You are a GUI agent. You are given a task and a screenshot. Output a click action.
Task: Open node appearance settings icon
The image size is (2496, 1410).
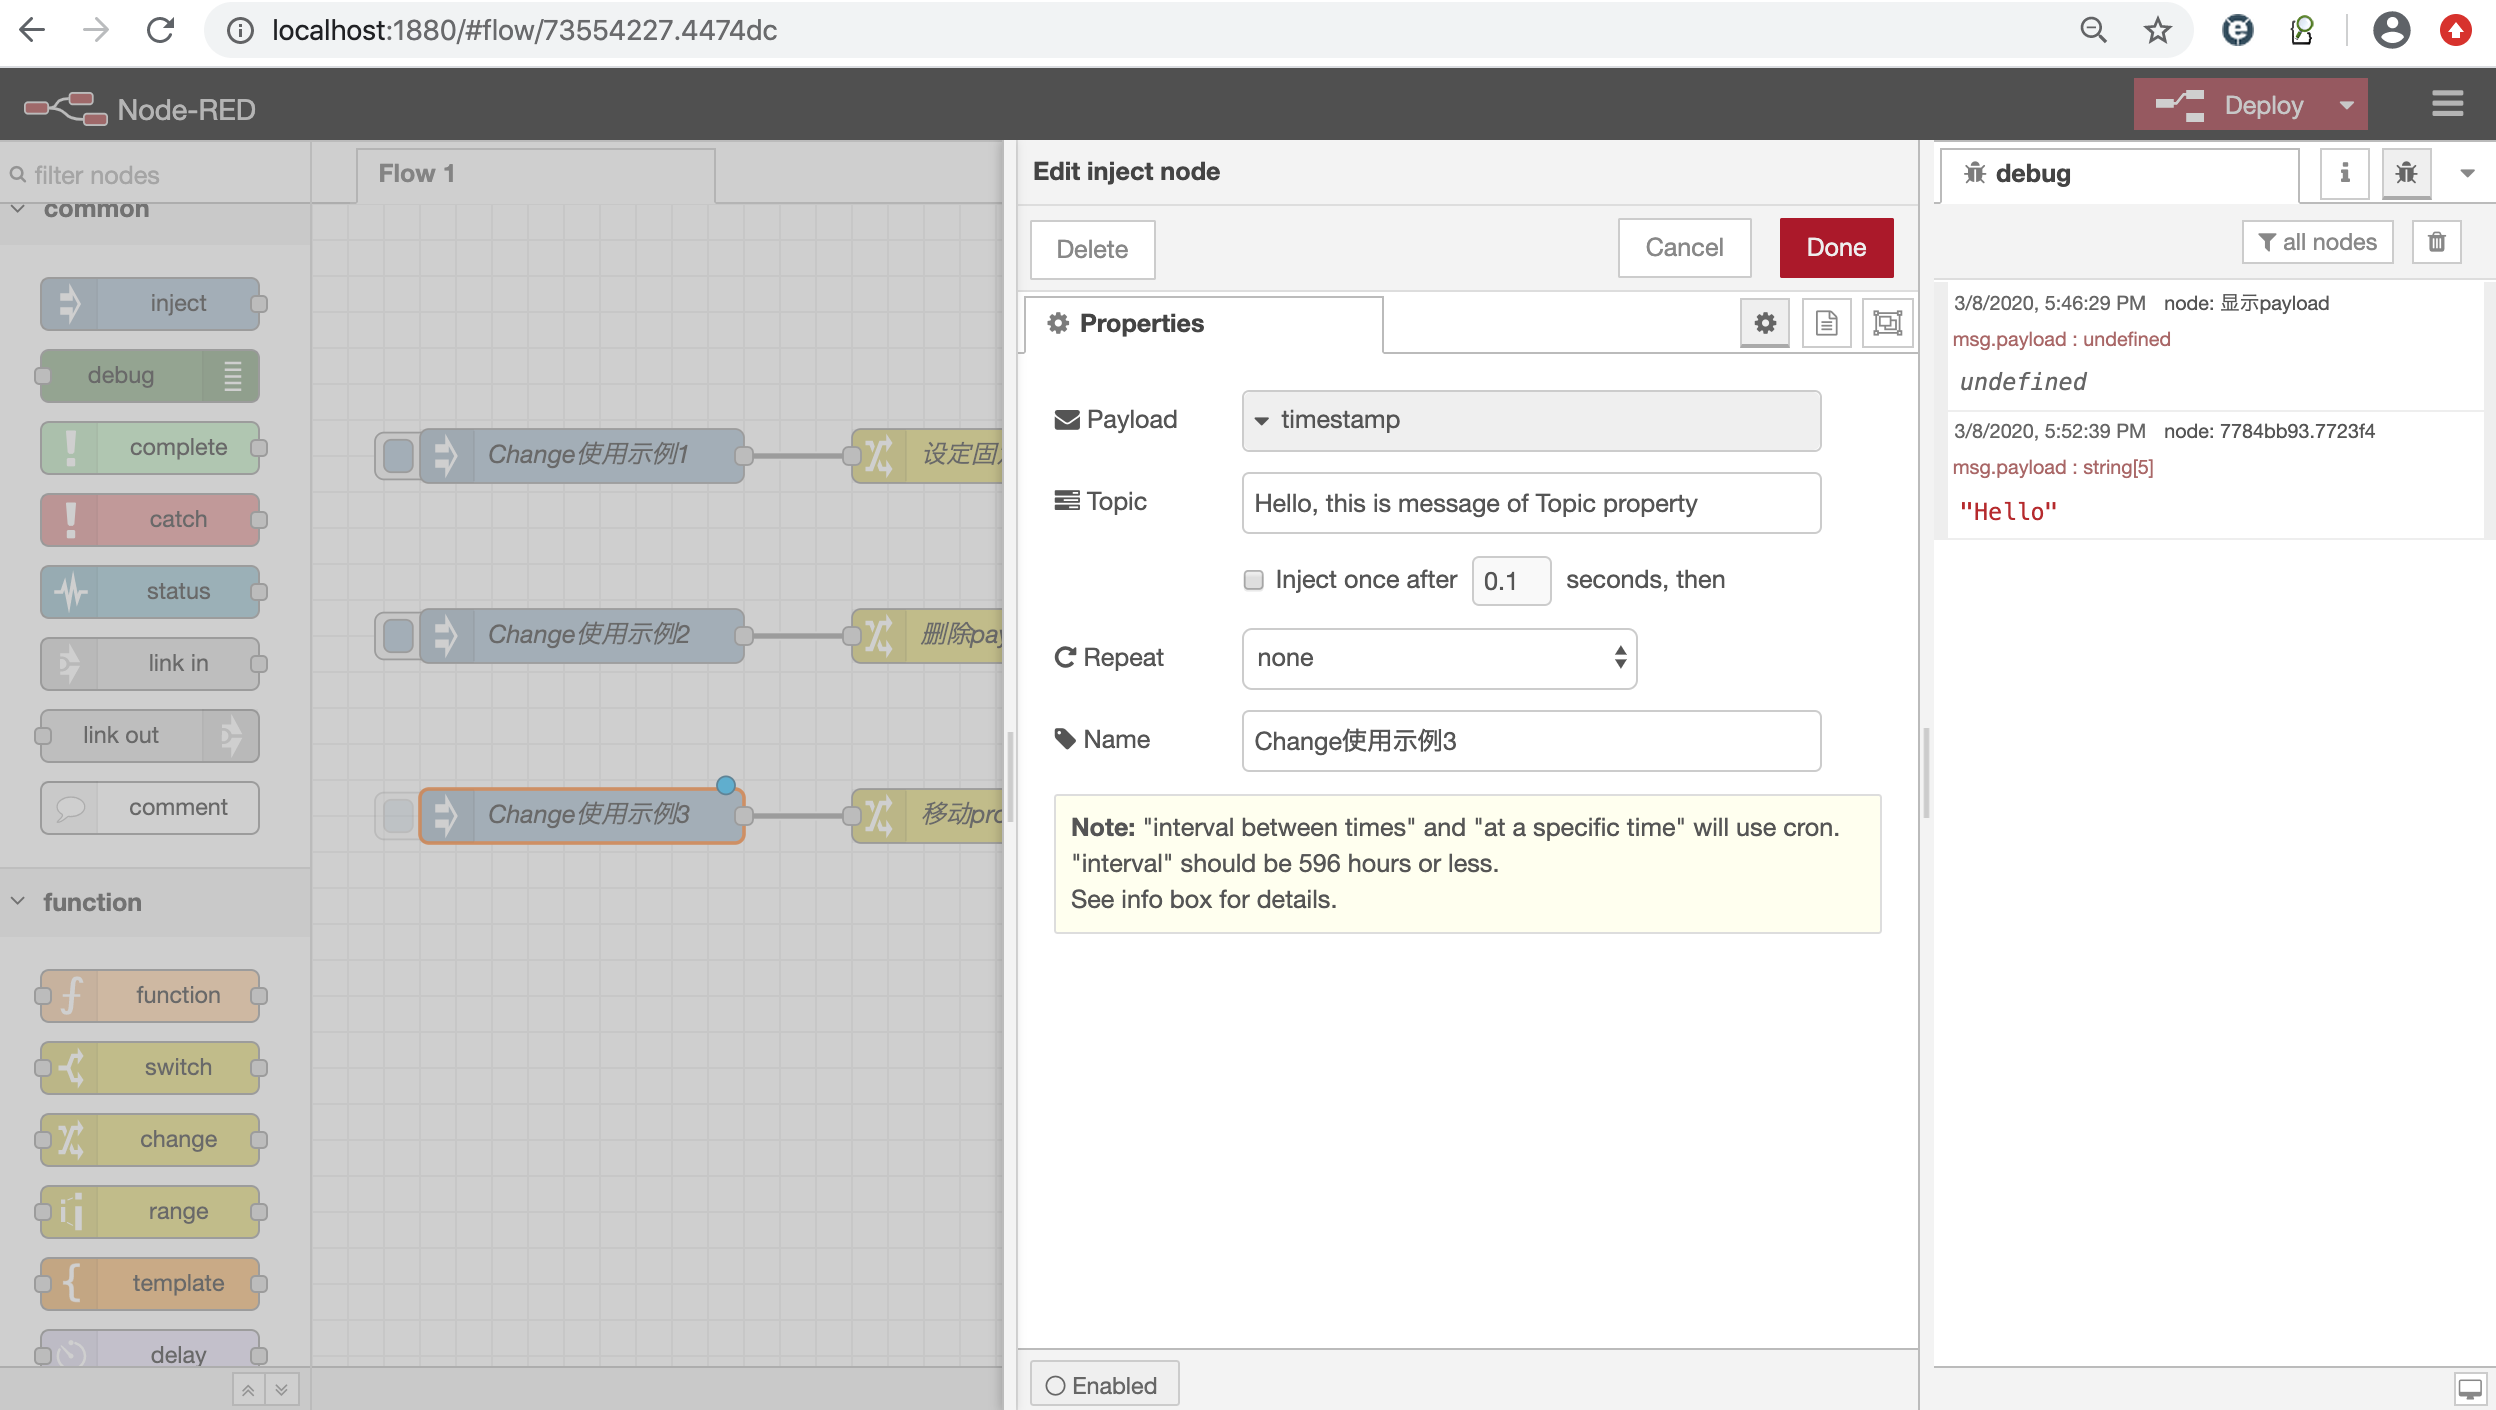click(x=1887, y=323)
